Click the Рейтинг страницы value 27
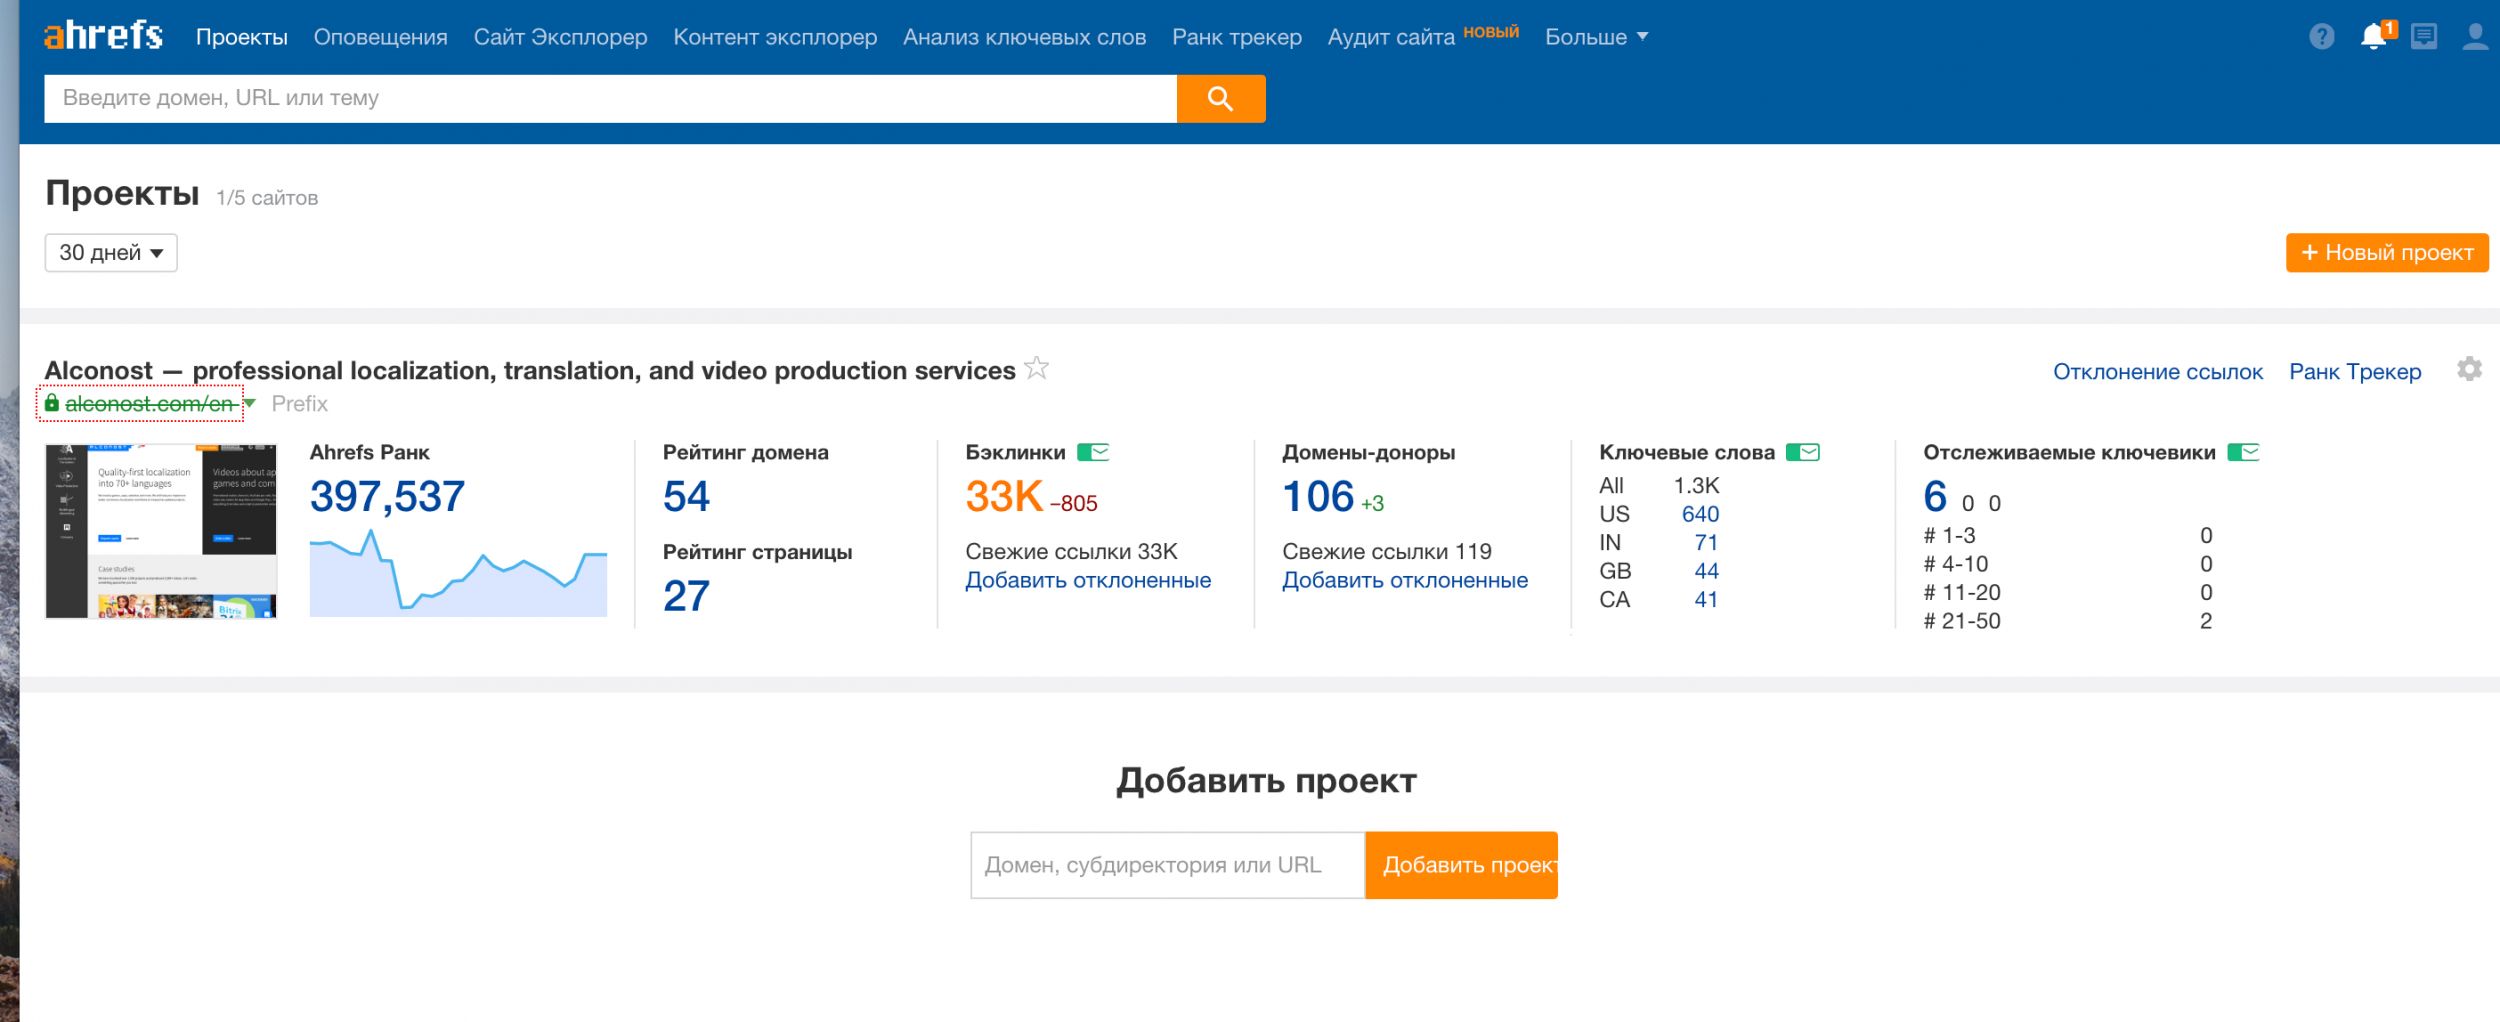 pyautogui.click(x=686, y=596)
